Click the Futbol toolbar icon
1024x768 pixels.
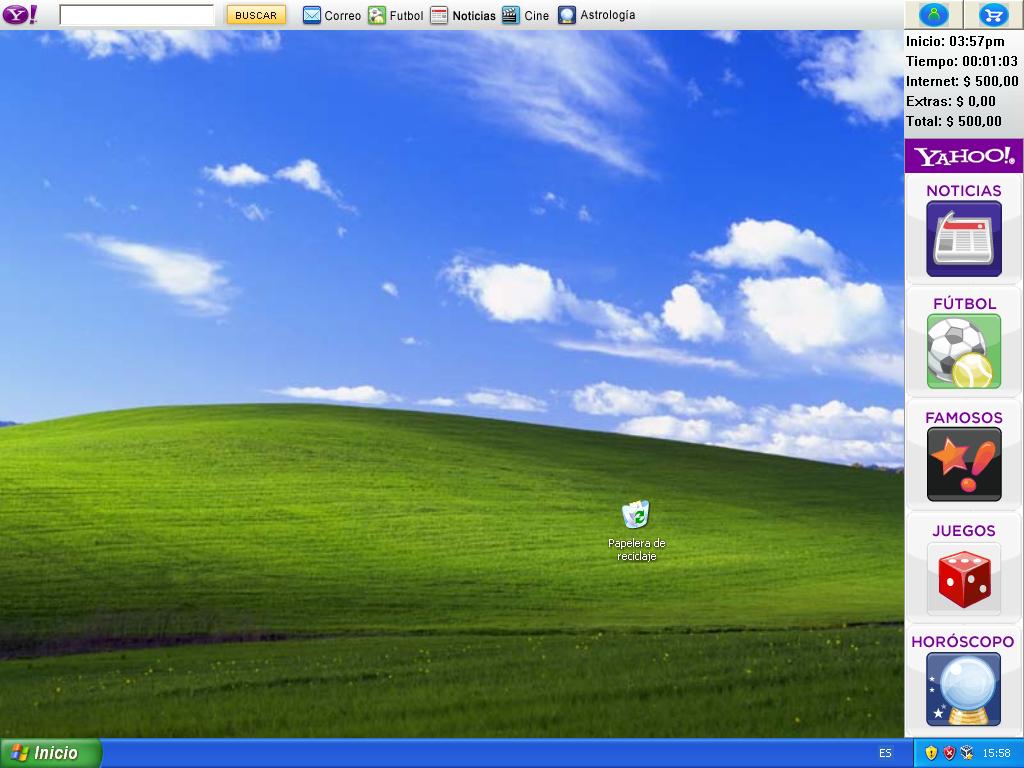click(x=377, y=15)
